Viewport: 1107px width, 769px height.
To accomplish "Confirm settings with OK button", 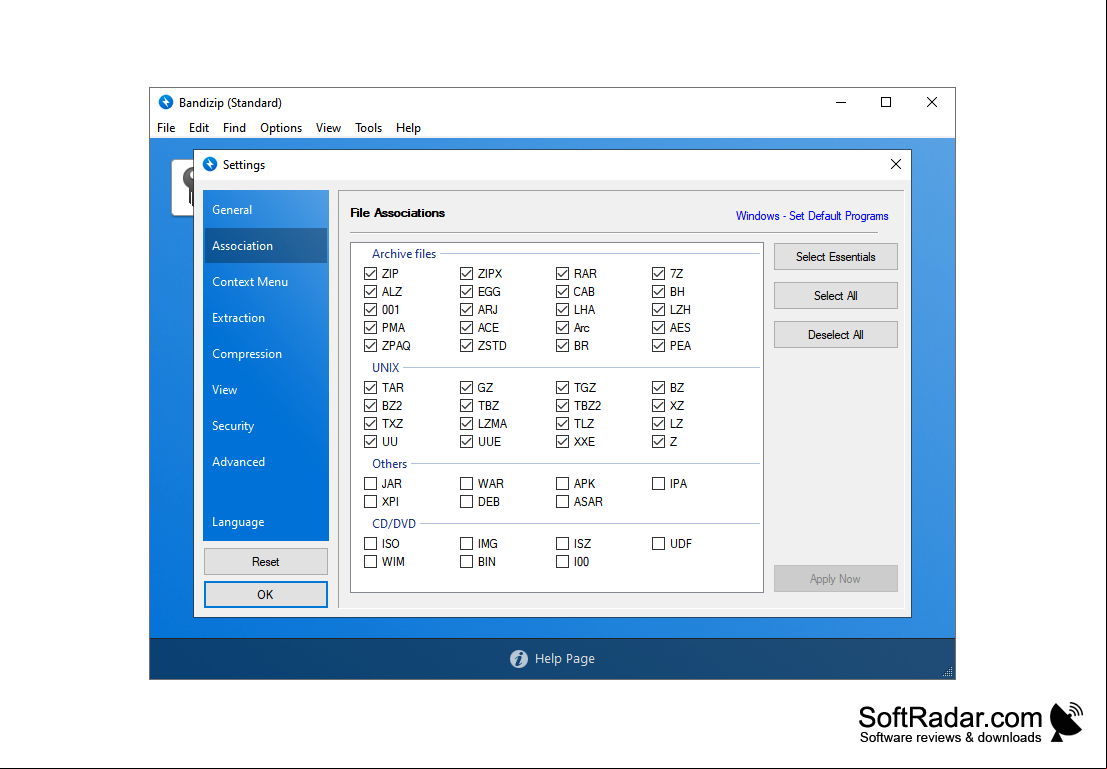I will pyautogui.click(x=265, y=595).
